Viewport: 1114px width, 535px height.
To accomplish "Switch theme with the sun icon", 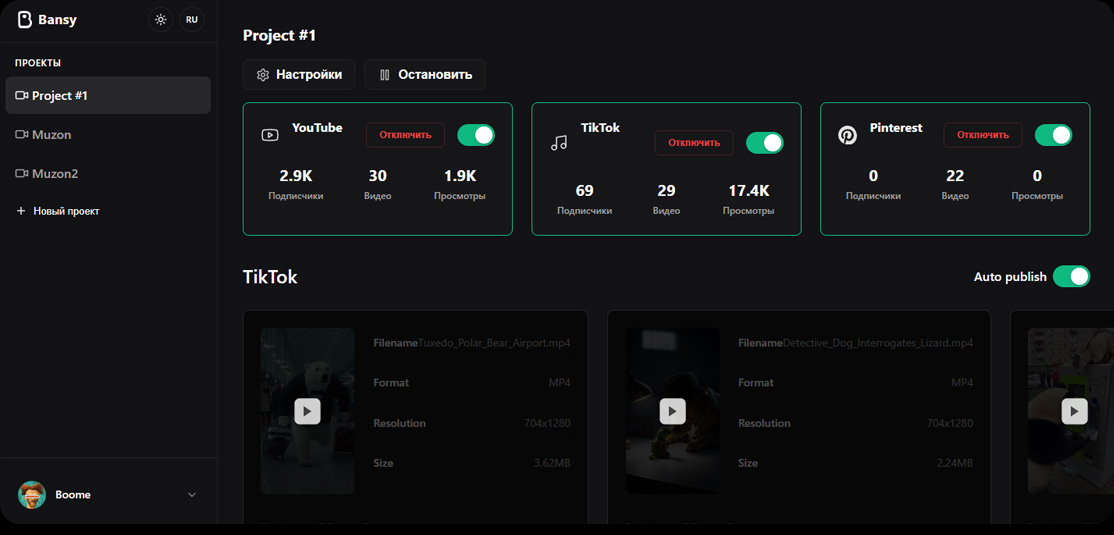I will click(x=160, y=20).
